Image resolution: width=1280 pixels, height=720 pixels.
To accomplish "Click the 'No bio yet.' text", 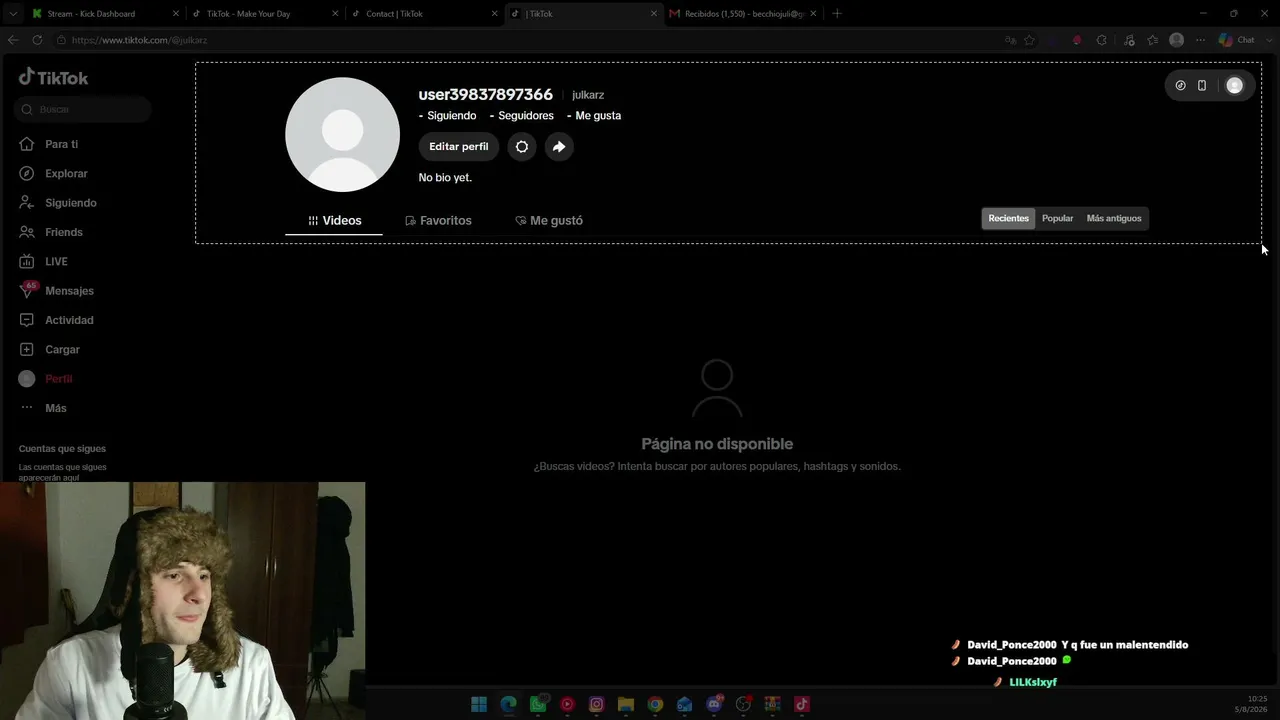I will (x=445, y=178).
